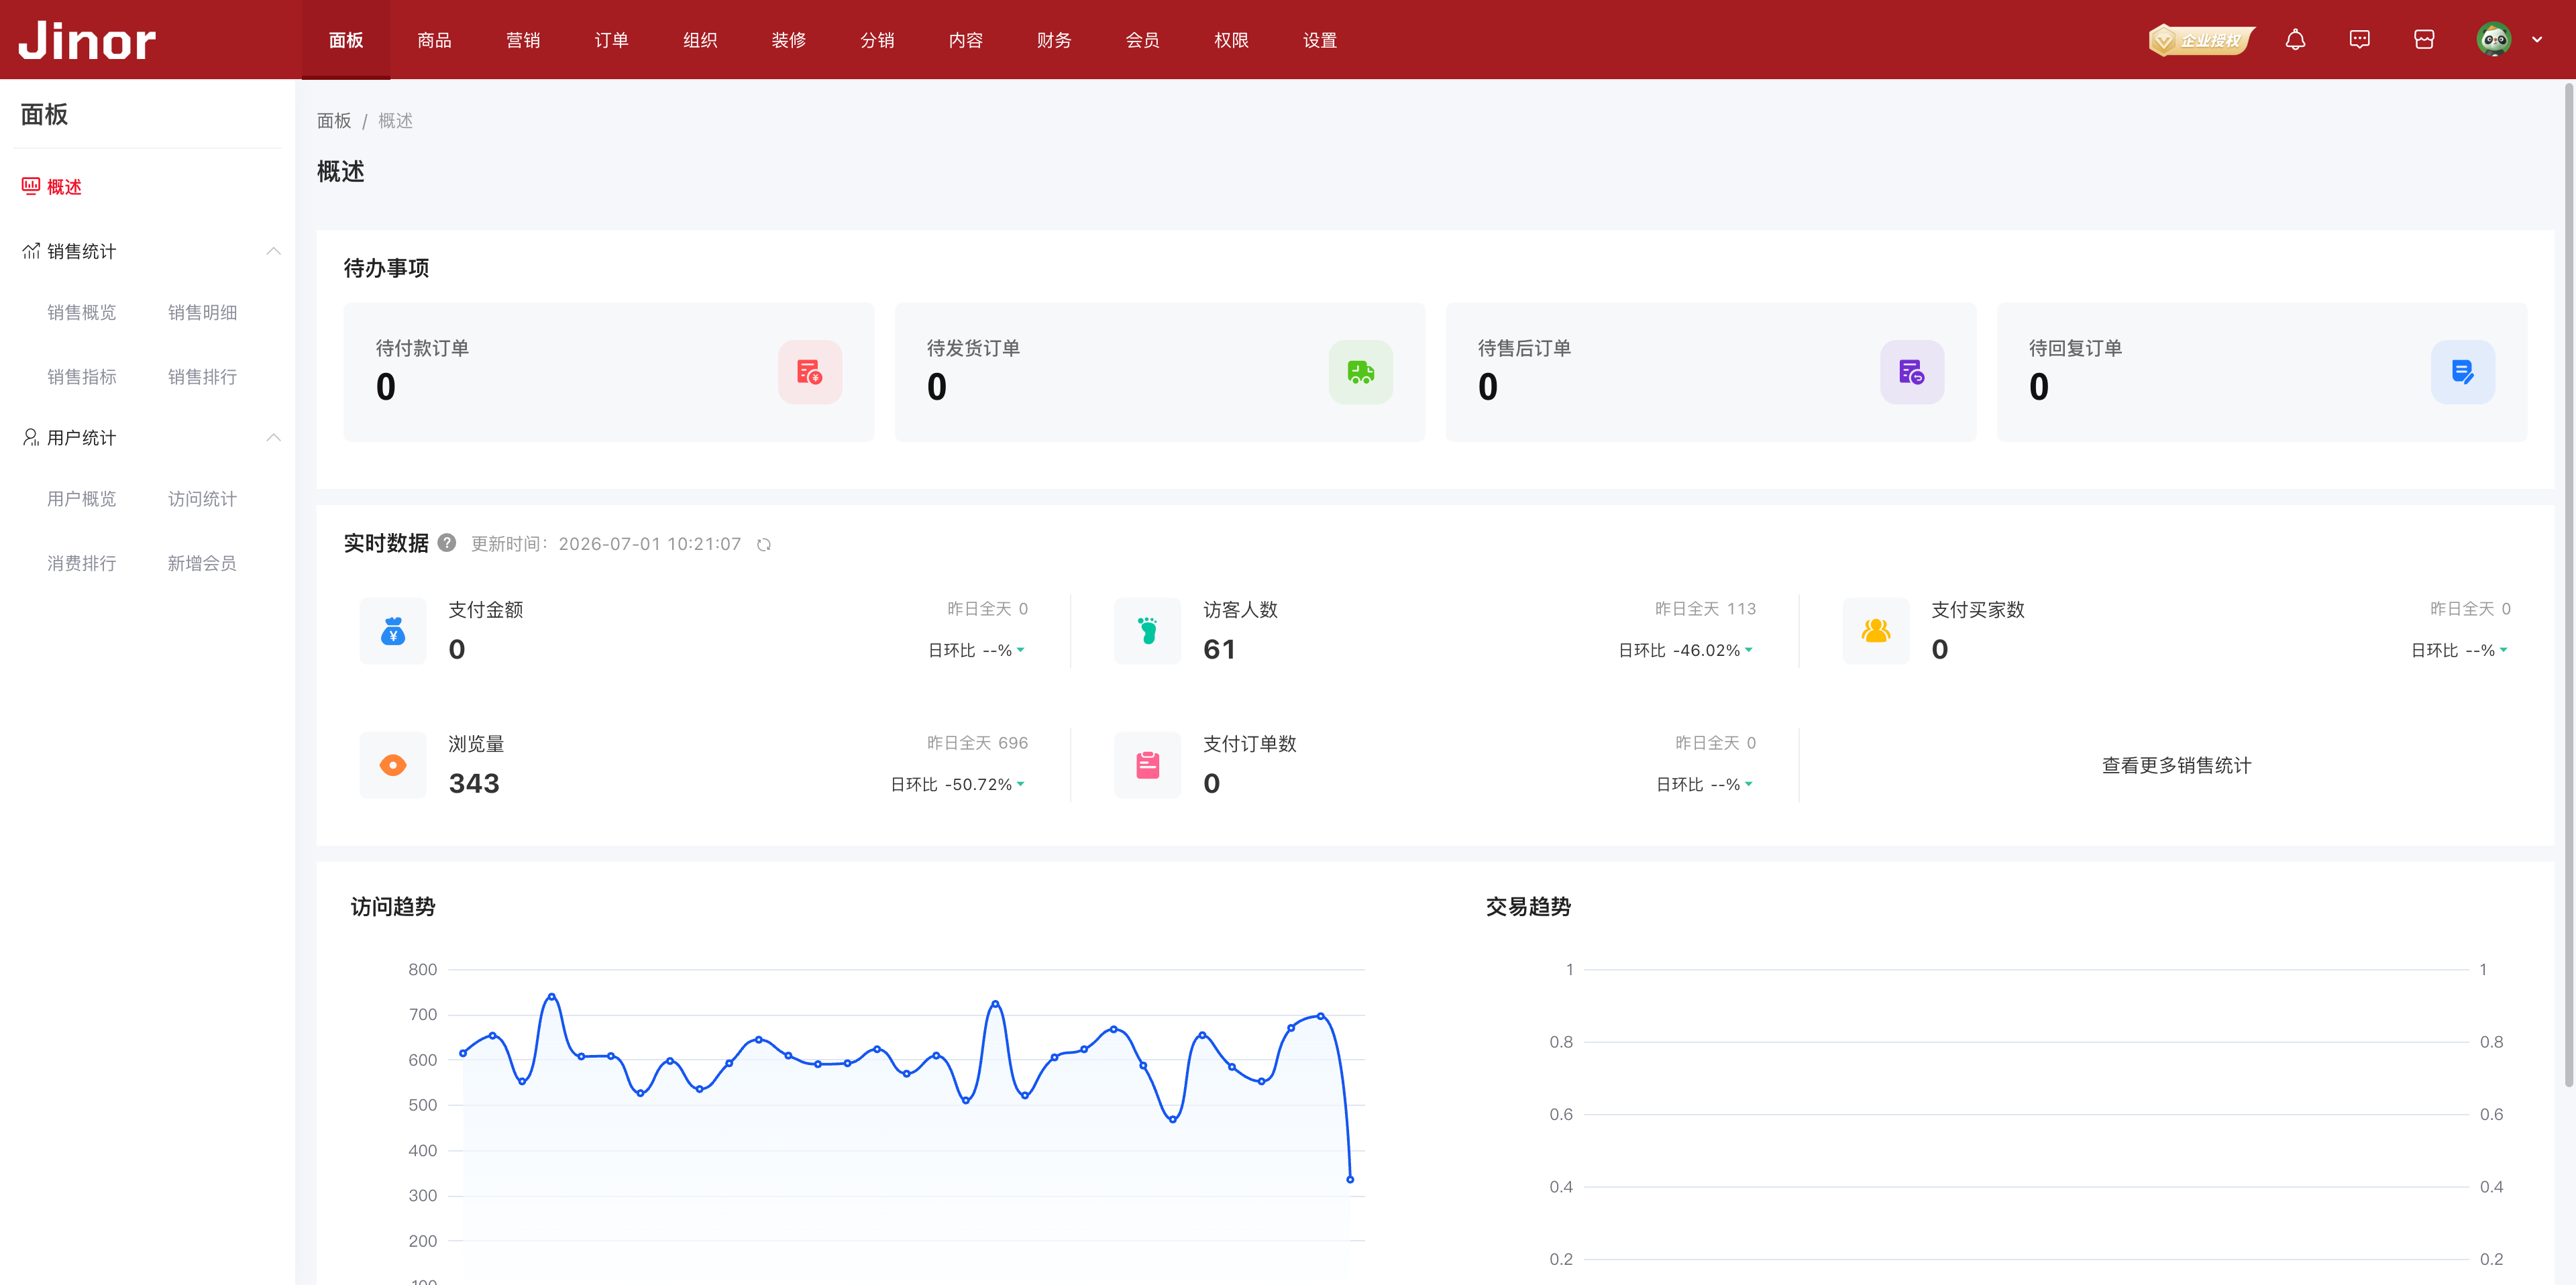The height and width of the screenshot is (1285, 2576).
Task: Open 消费排行 in the sidebar
Action: 82,563
